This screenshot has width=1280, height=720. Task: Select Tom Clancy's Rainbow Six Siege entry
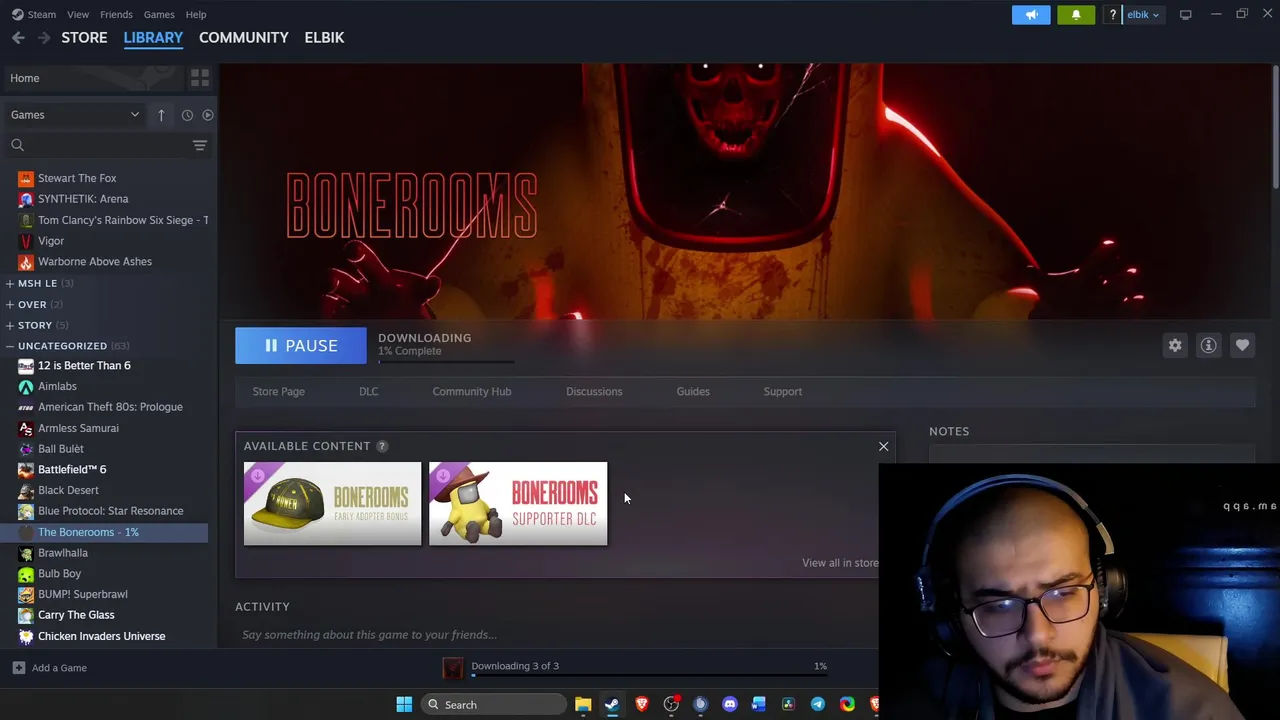(x=123, y=220)
